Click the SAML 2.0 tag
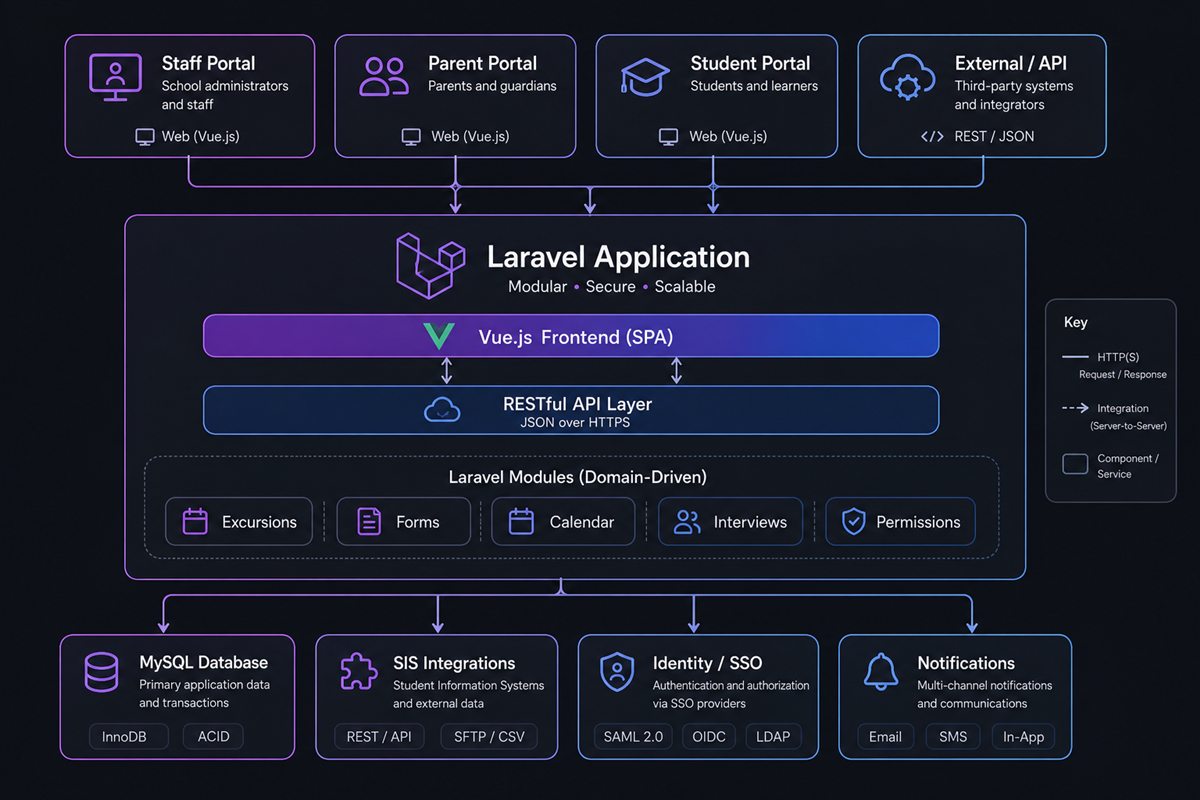Viewport: 1200px width, 800px height. pos(633,737)
